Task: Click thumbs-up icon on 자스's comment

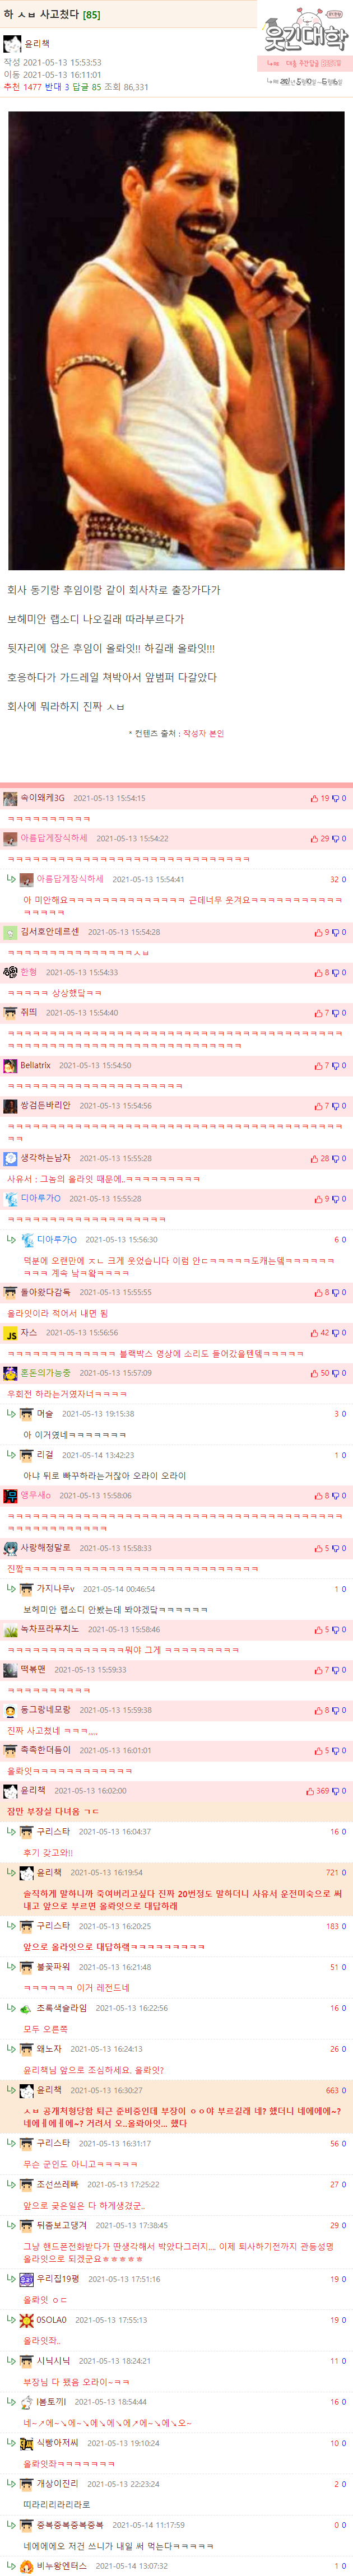Action: pos(314,1333)
